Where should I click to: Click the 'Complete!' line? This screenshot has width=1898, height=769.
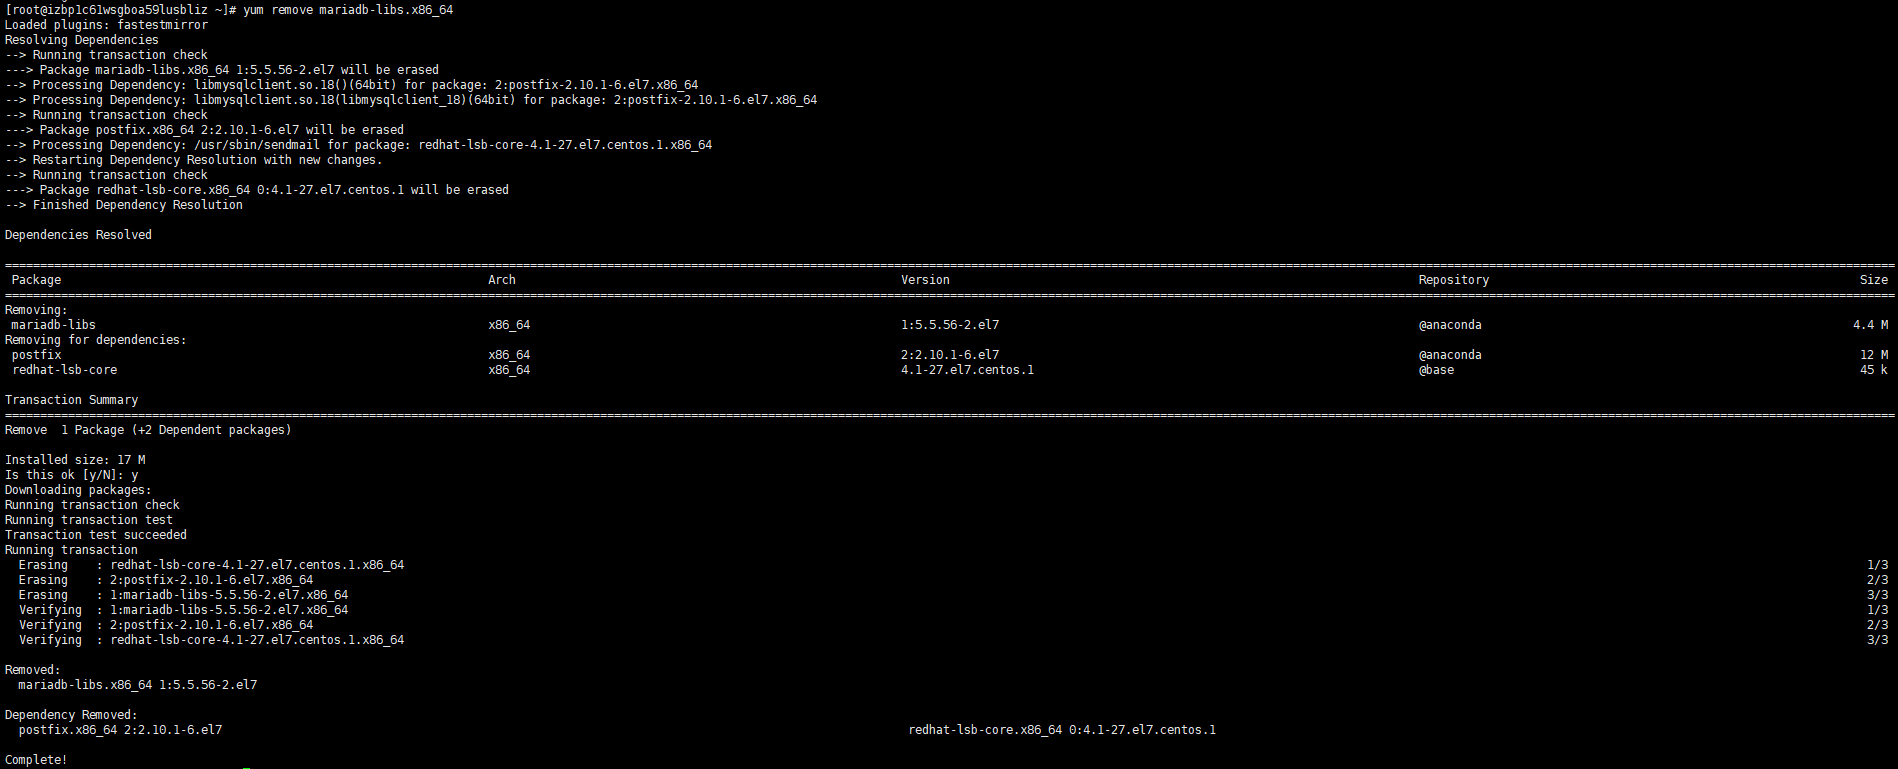(x=36, y=760)
